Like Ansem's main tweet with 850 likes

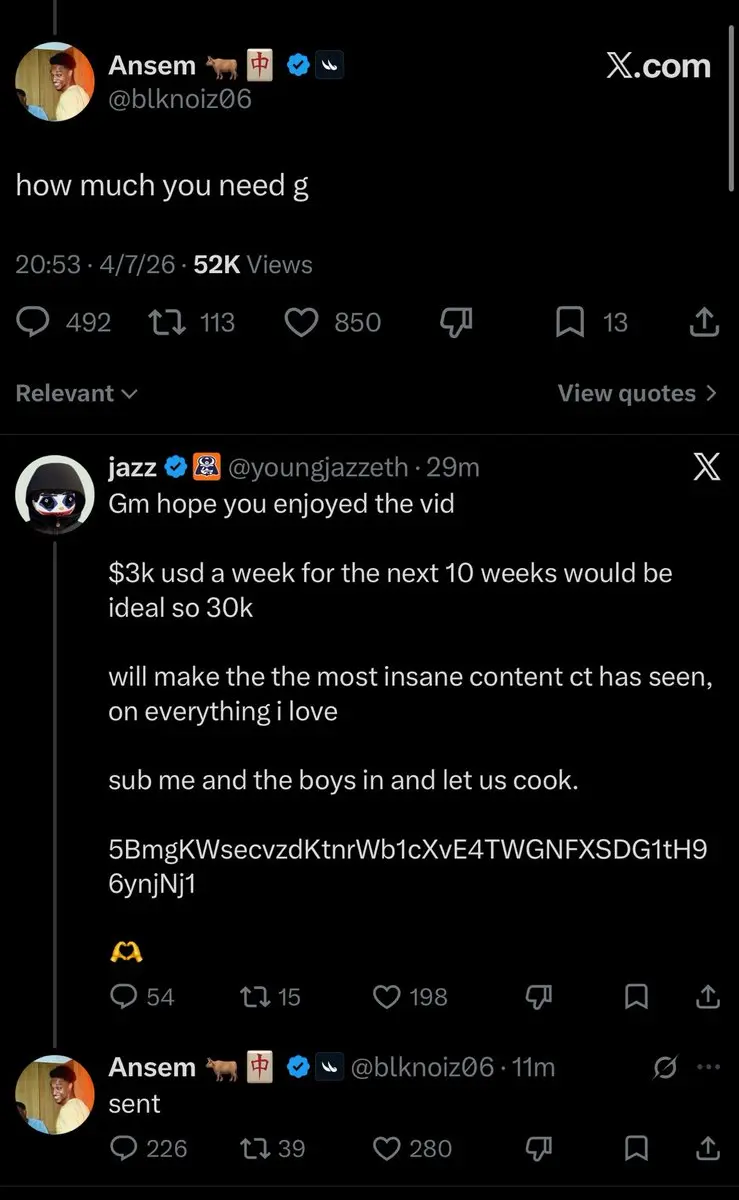(x=333, y=322)
